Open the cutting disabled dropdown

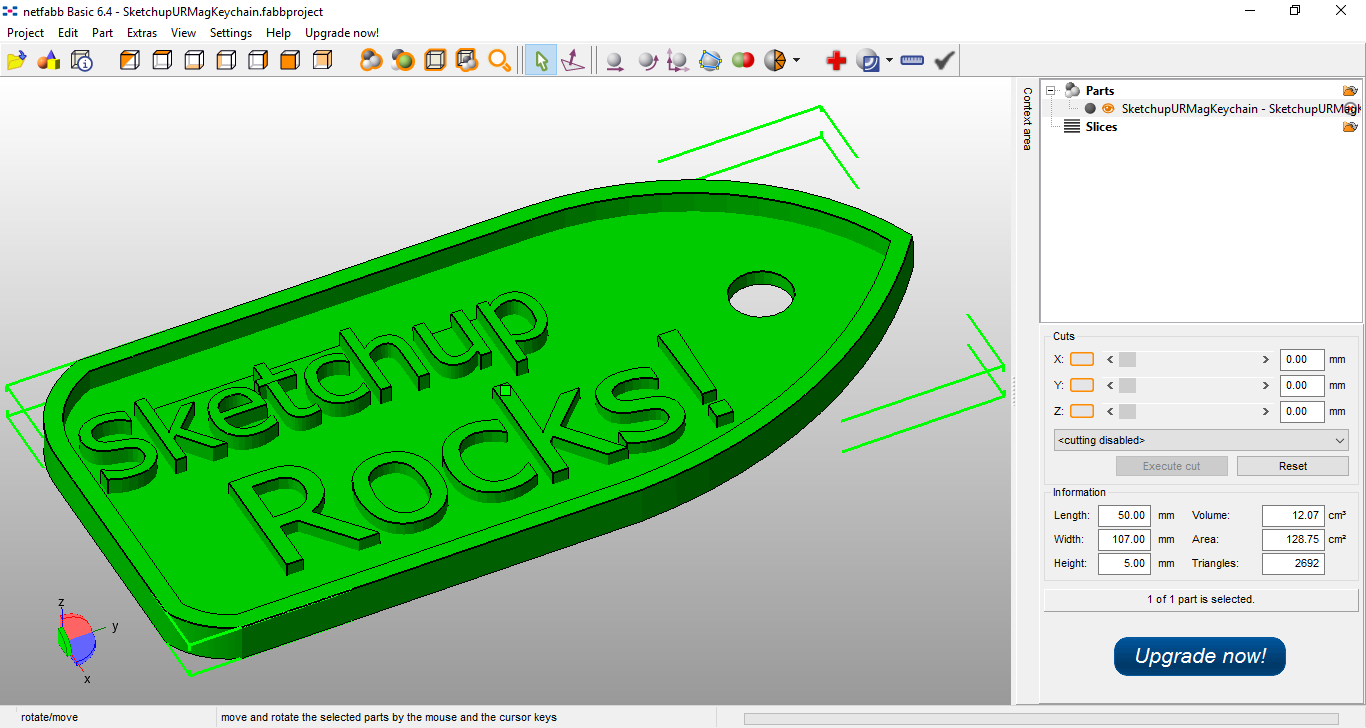1201,440
